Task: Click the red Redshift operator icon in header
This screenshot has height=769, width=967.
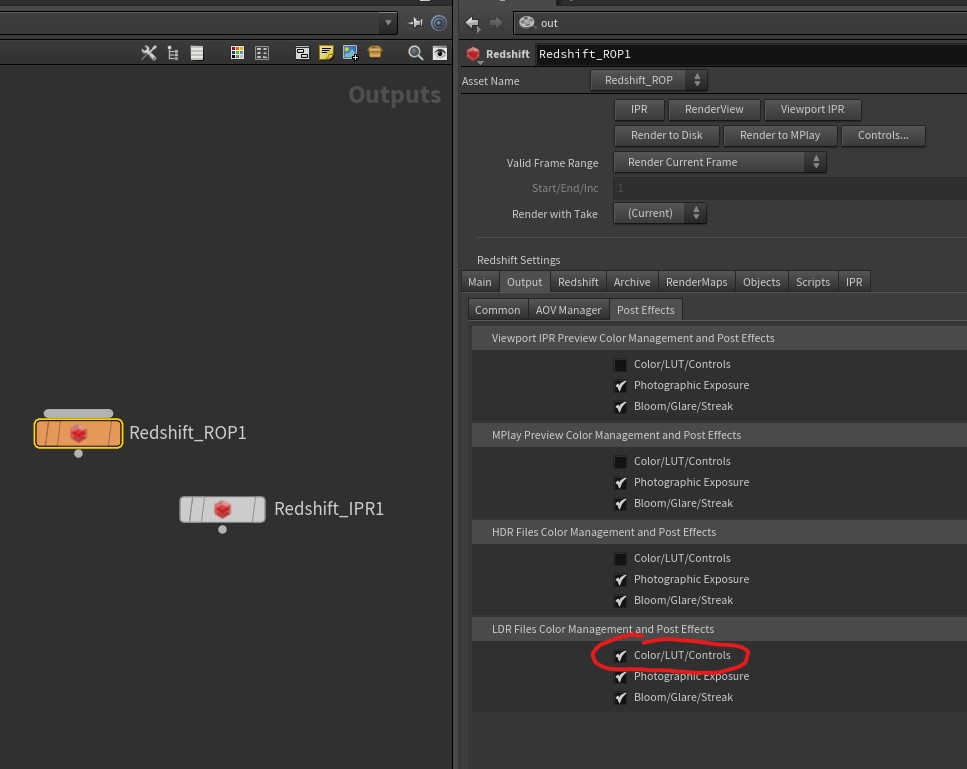Action: click(473, 54)
